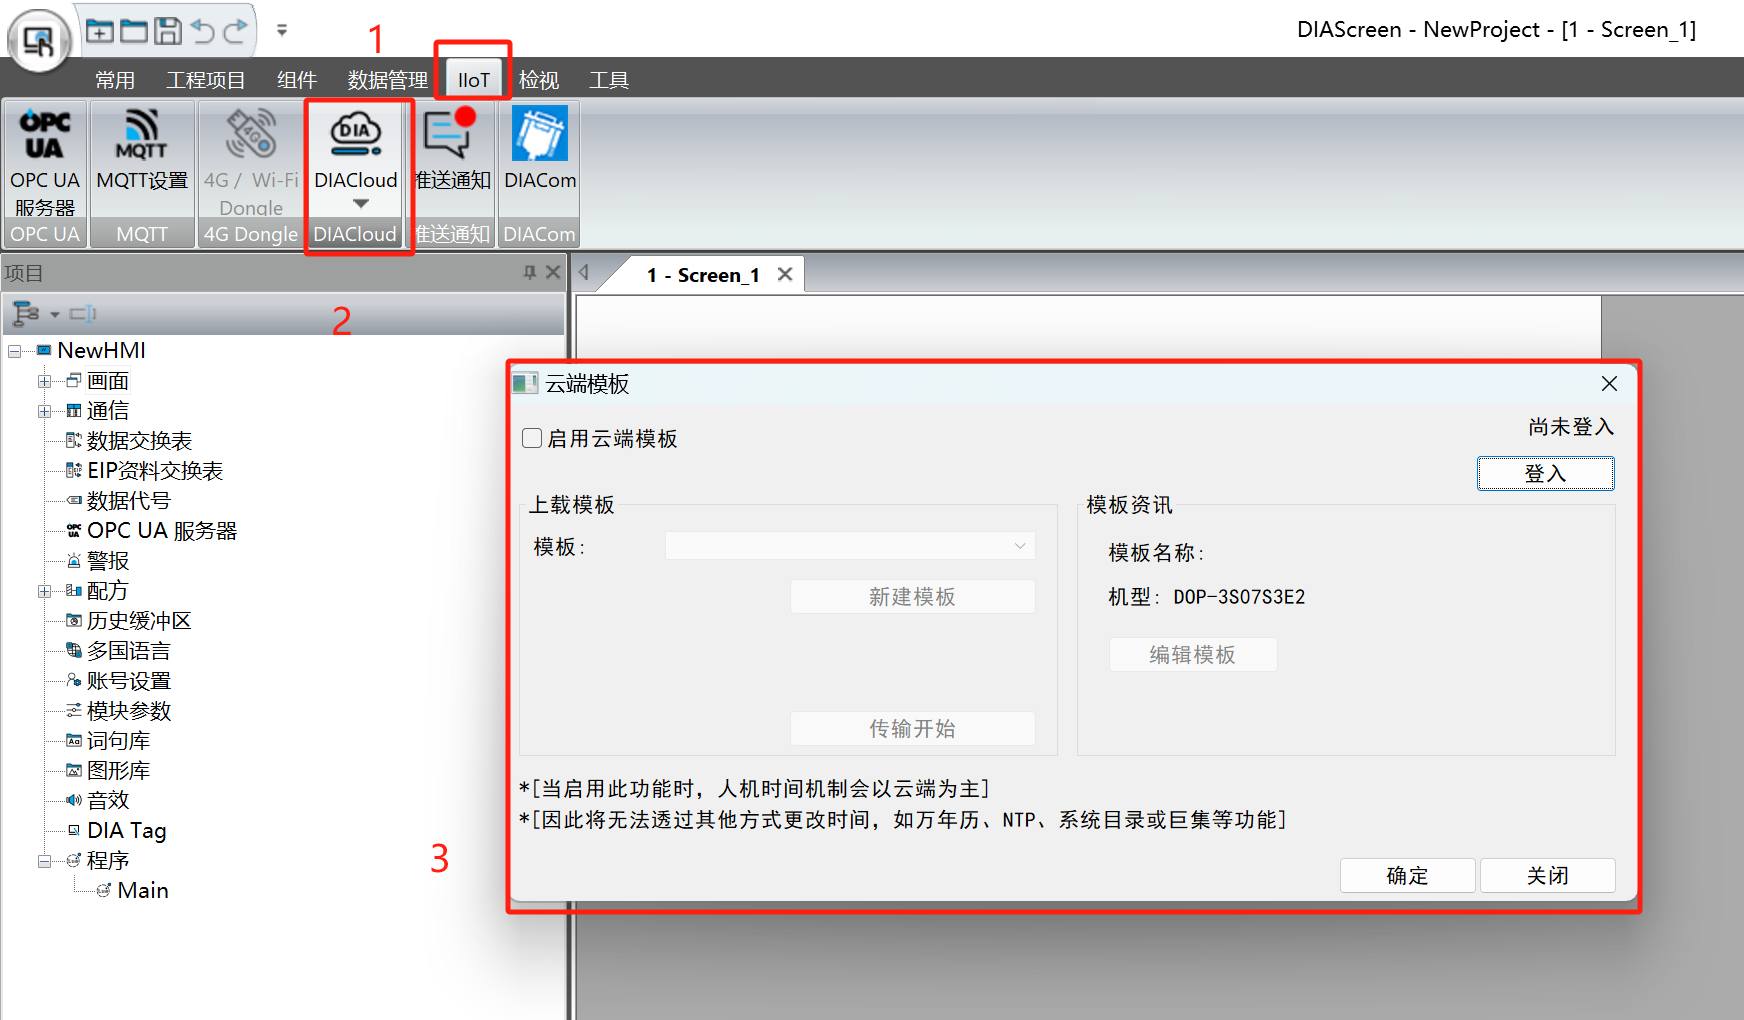1744x1020 pixels.
Task: Close the Screen_1 document tab
Action: tap(785, 274)
